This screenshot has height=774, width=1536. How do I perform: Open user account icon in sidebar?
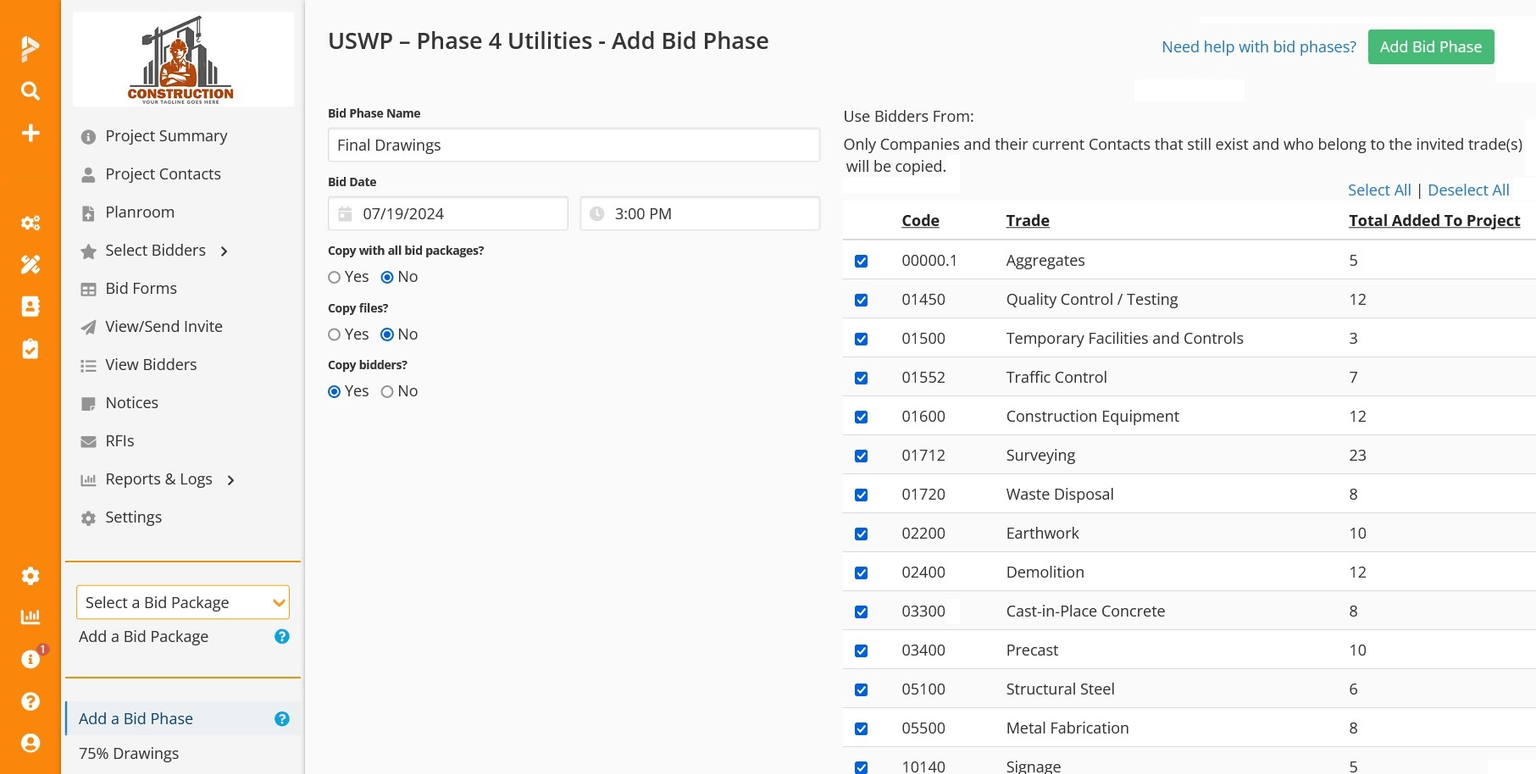coord(30,743)
